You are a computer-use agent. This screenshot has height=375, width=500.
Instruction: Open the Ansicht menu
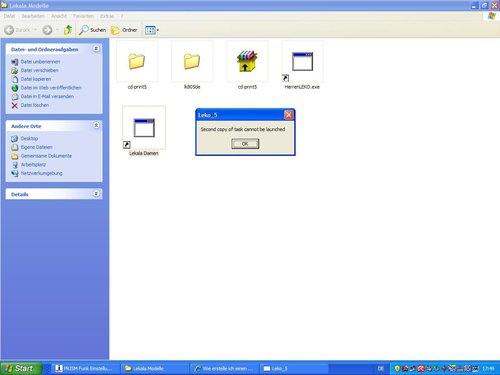coord(59,16)
